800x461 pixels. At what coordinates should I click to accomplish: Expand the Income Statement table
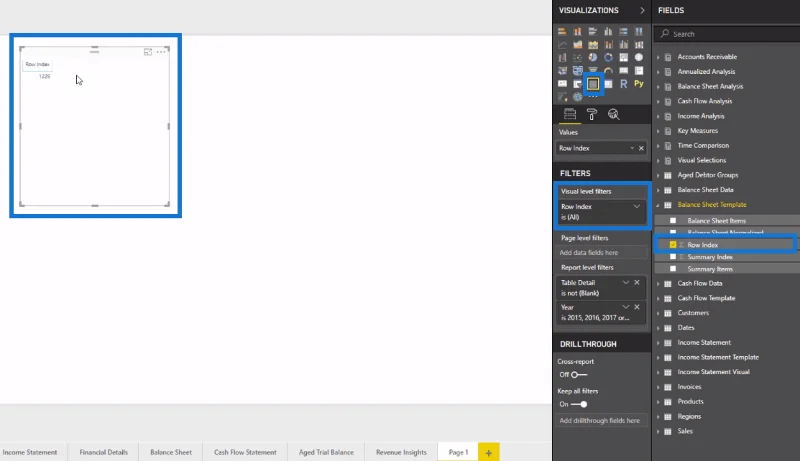pos(658,343)
